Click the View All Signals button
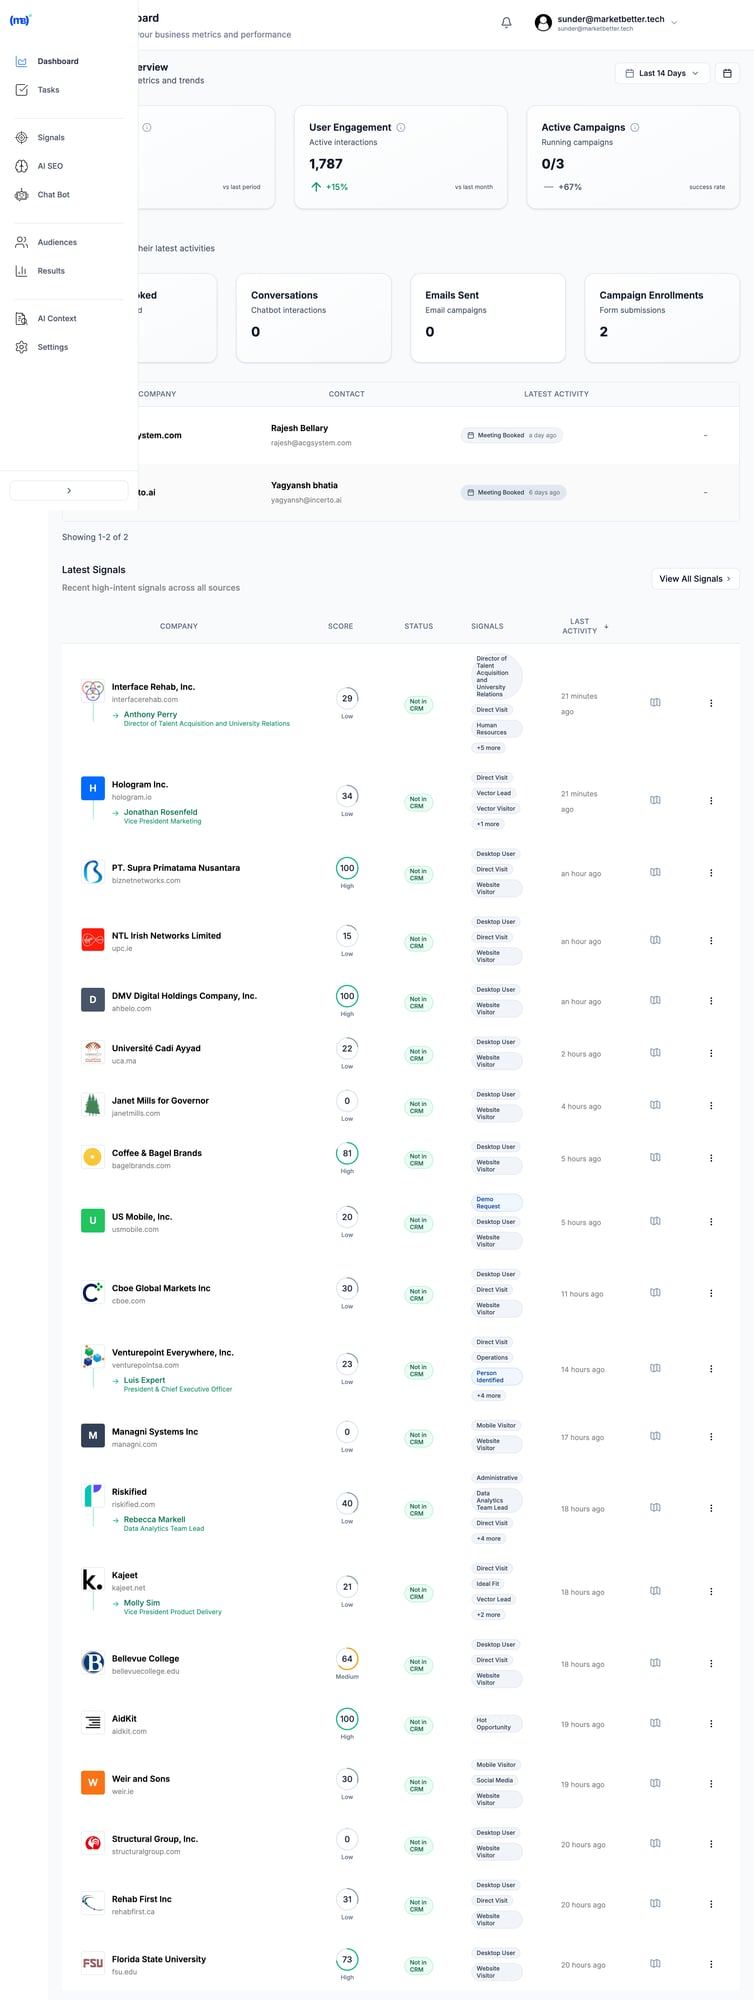 pyautogui.click(x=695, y=578)
